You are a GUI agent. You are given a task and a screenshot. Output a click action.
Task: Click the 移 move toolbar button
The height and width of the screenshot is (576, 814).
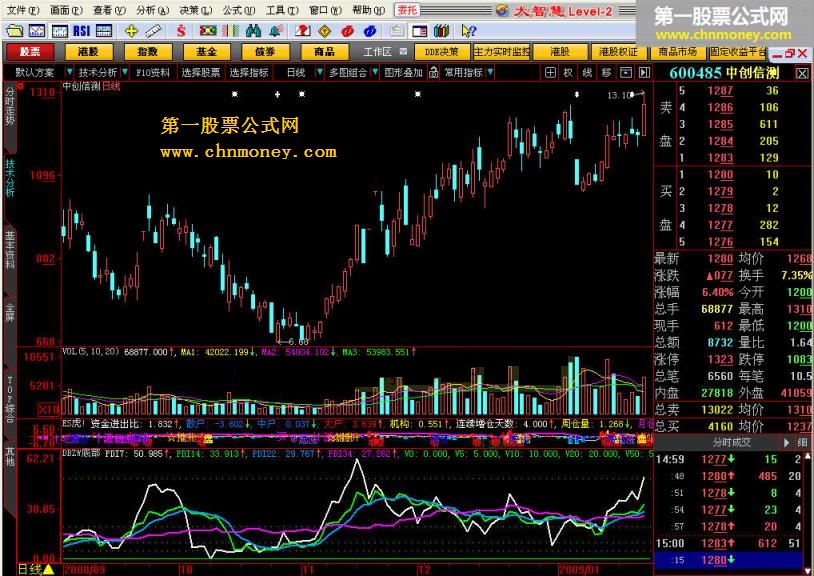tap(606, 73)
